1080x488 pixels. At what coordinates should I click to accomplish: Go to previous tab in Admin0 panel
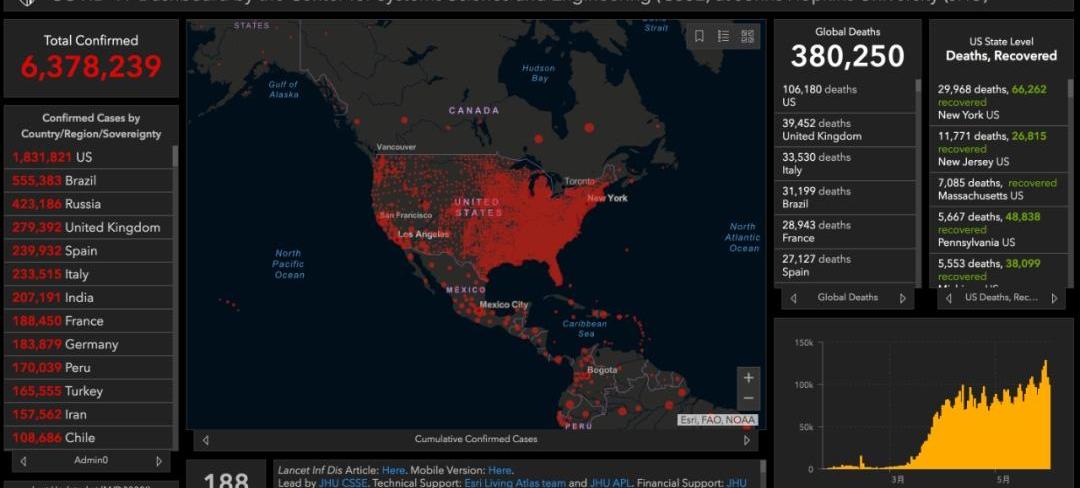pyautogui.click(x=23, y=460)
